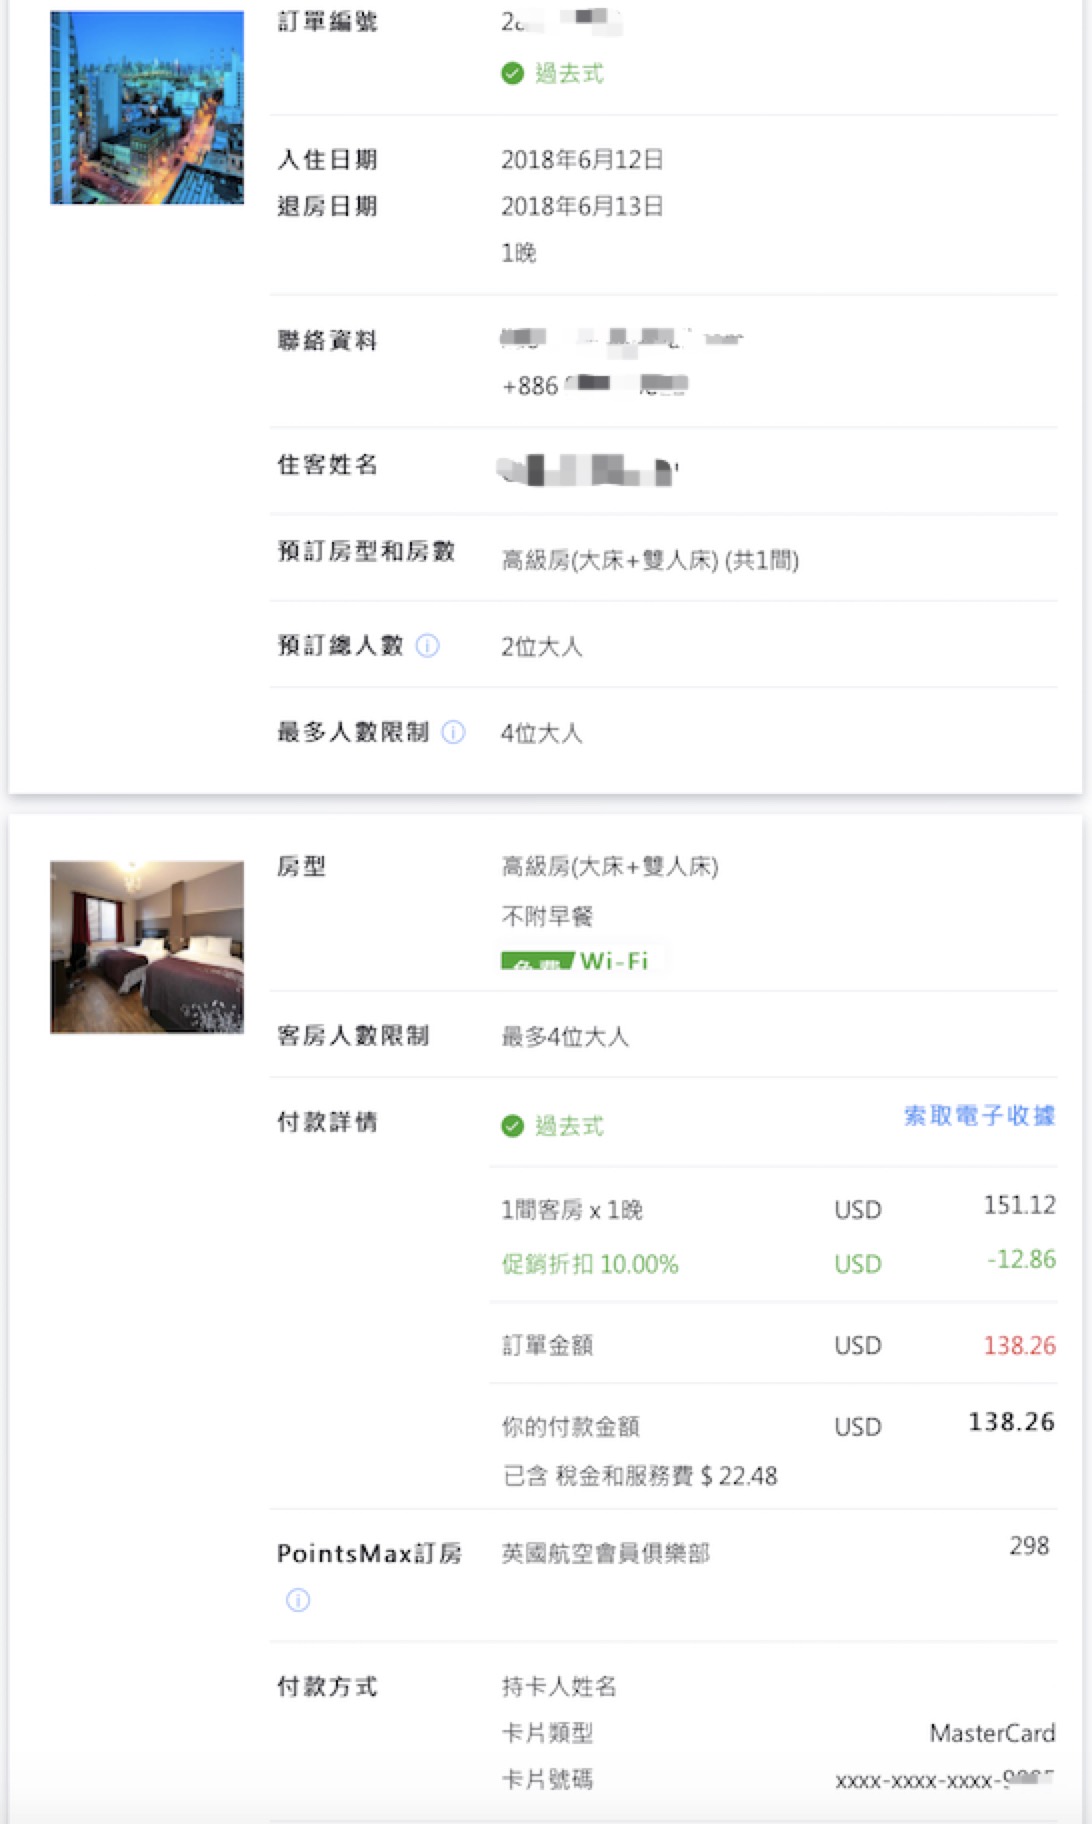The width and height of the screenshot is (1092, 1824).
Task: Click info icon under PointsMax訂房
Action: pos(298,1600)
